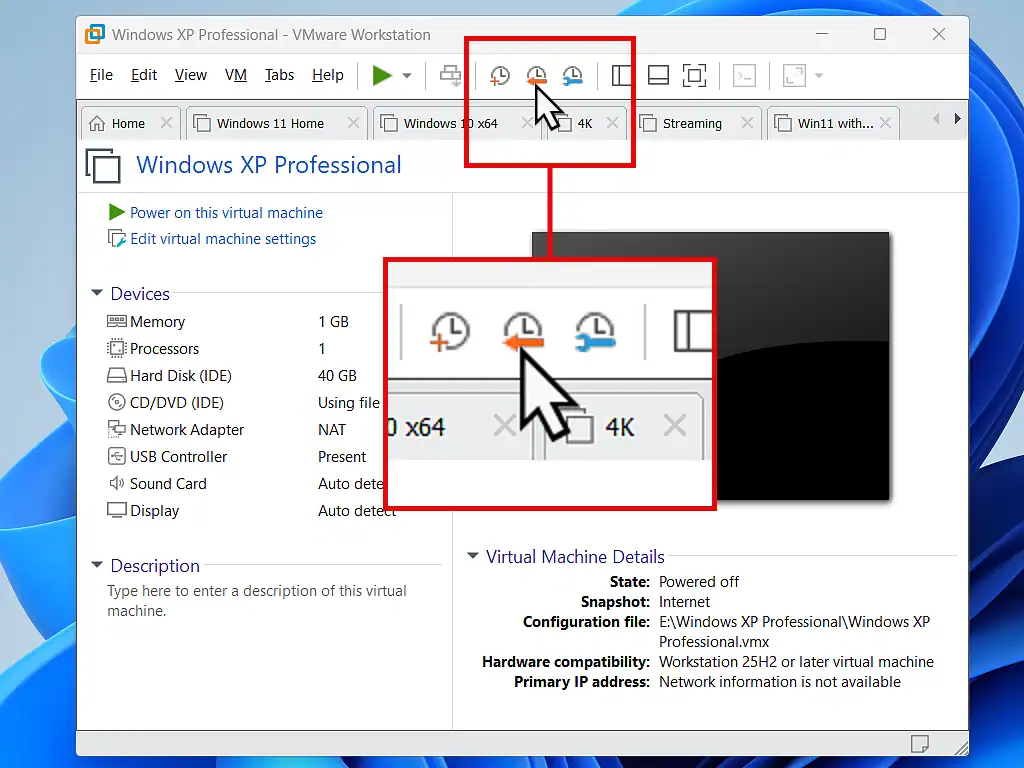Open the power options dropdown arrow

[407, 76]
